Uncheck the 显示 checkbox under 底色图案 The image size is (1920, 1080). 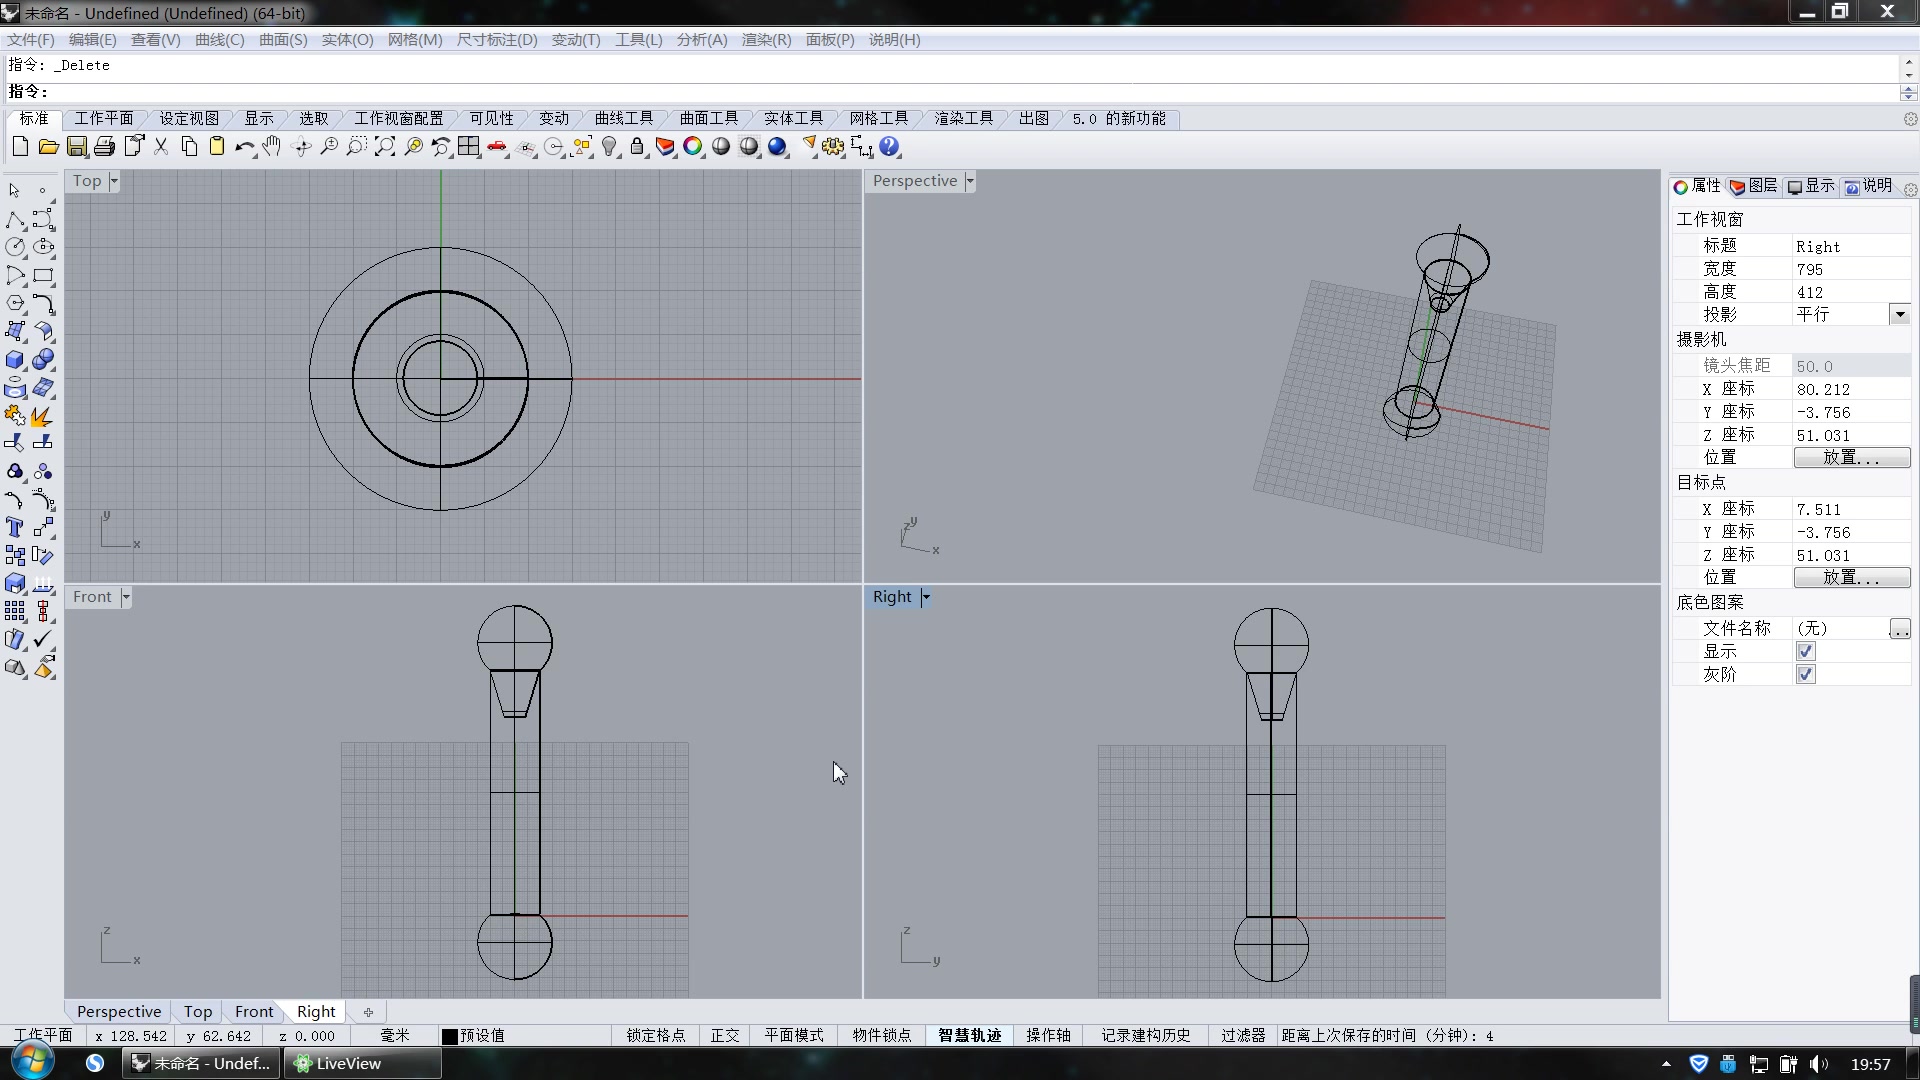coord(1805,652)
